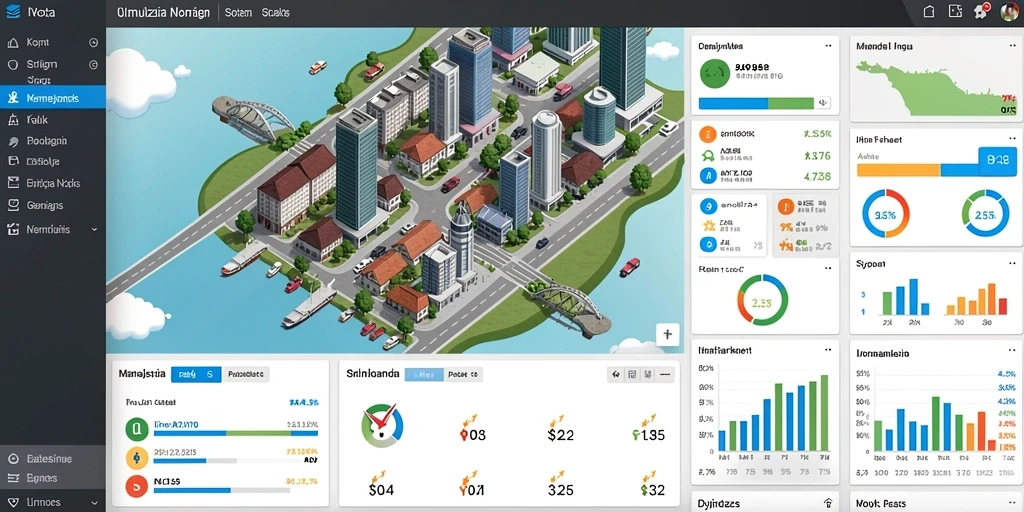Click the 2.35 ring gauge
The width and height of the screenshot is (1024, 512).
(762, 300)
